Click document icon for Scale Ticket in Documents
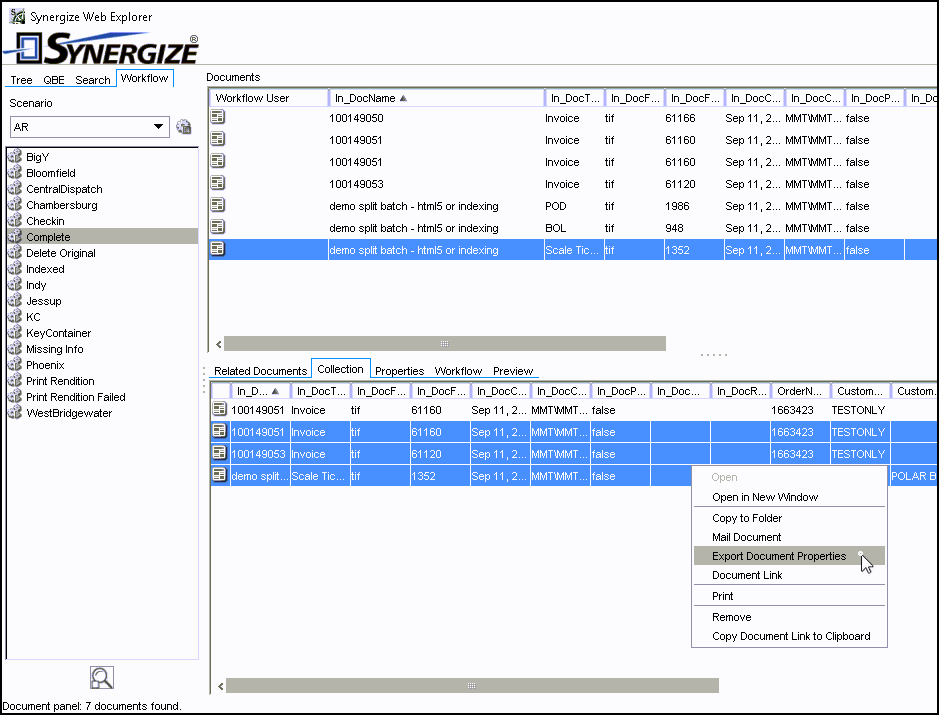The width and height of the screenshot is (939, 715). click(218, 249)
